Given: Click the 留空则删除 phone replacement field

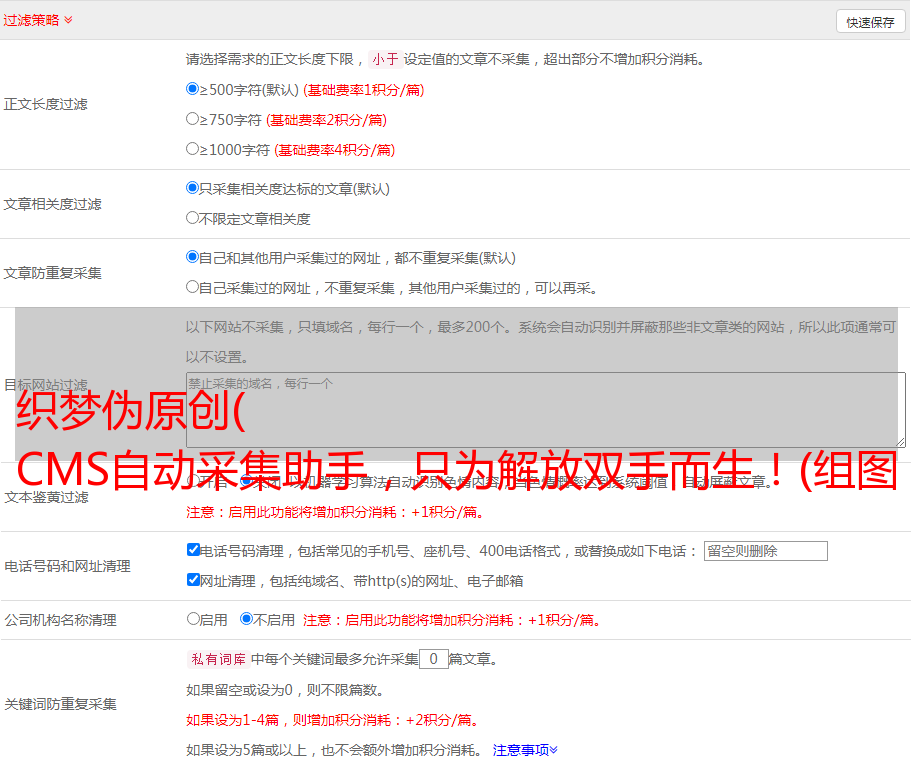Looking at the screenshot, I should tap(765, 551).
